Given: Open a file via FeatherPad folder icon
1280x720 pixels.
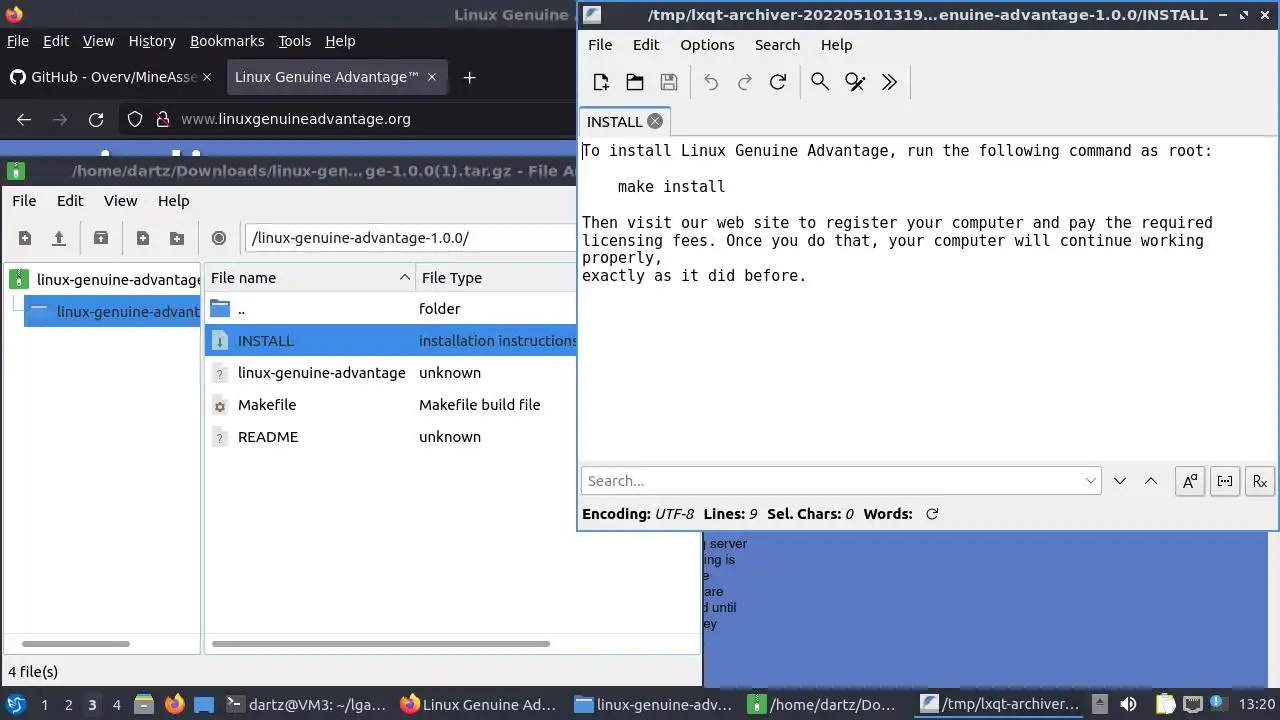Looking at the screenshot, I should tap(635, 82).
